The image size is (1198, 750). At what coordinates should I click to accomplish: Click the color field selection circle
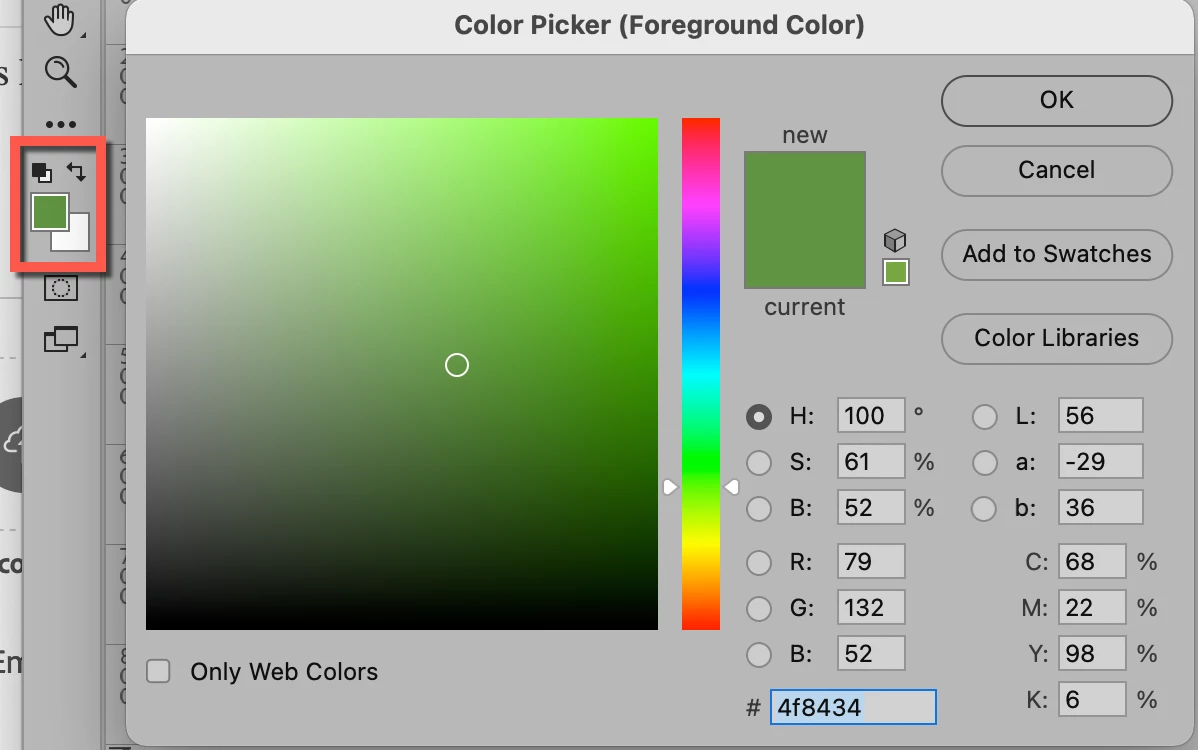(x=457, y=365)
